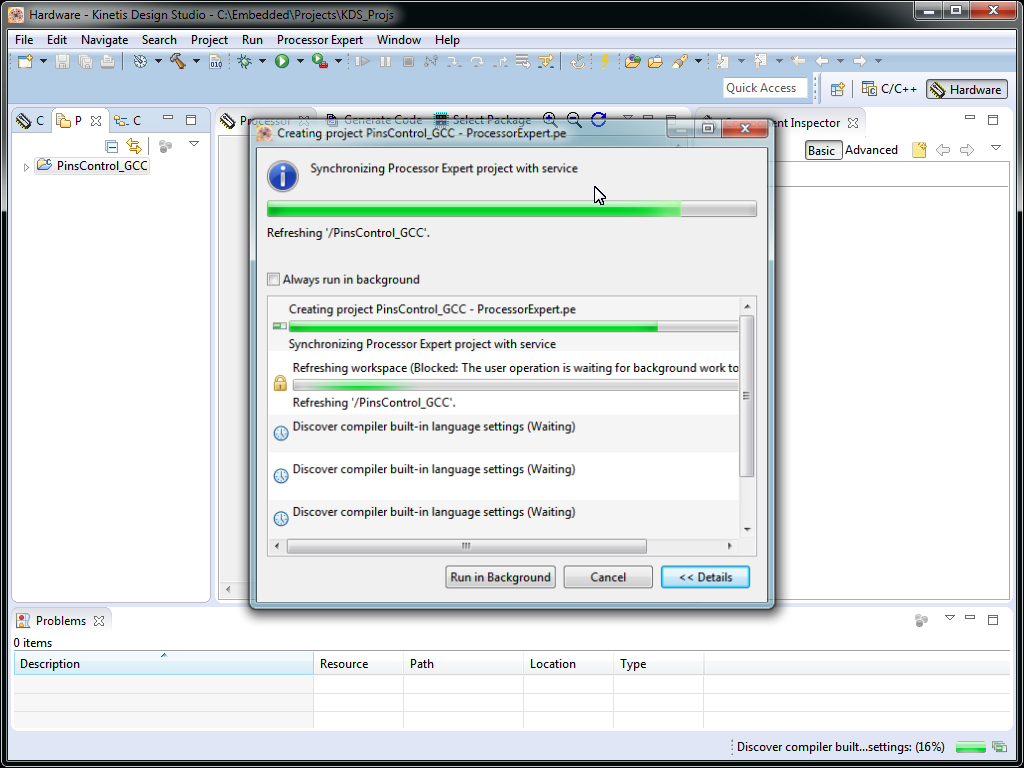Switch to the C/C++ perspective
1024x768 pixels.
(x=889, y=89)
